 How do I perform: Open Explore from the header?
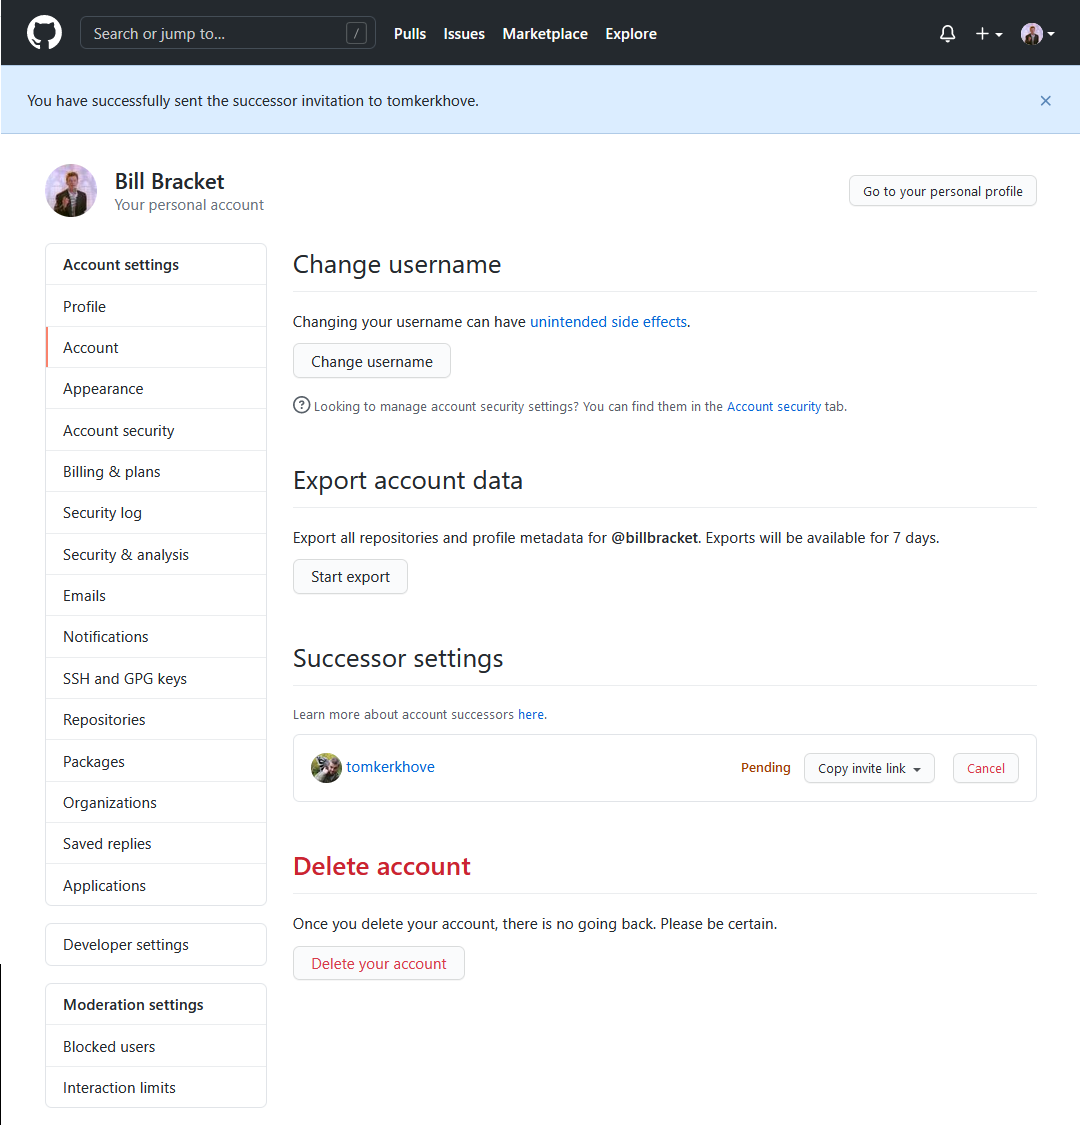[631, 34]
